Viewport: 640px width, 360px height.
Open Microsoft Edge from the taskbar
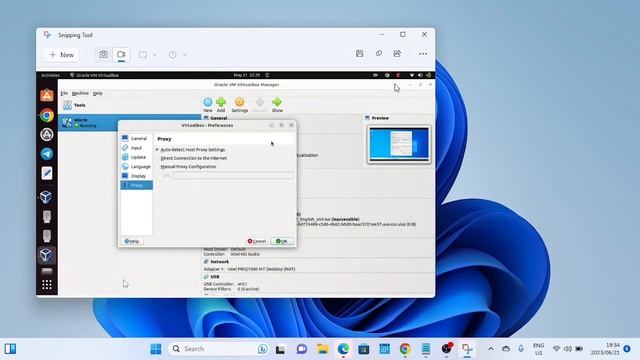(343, 349)
